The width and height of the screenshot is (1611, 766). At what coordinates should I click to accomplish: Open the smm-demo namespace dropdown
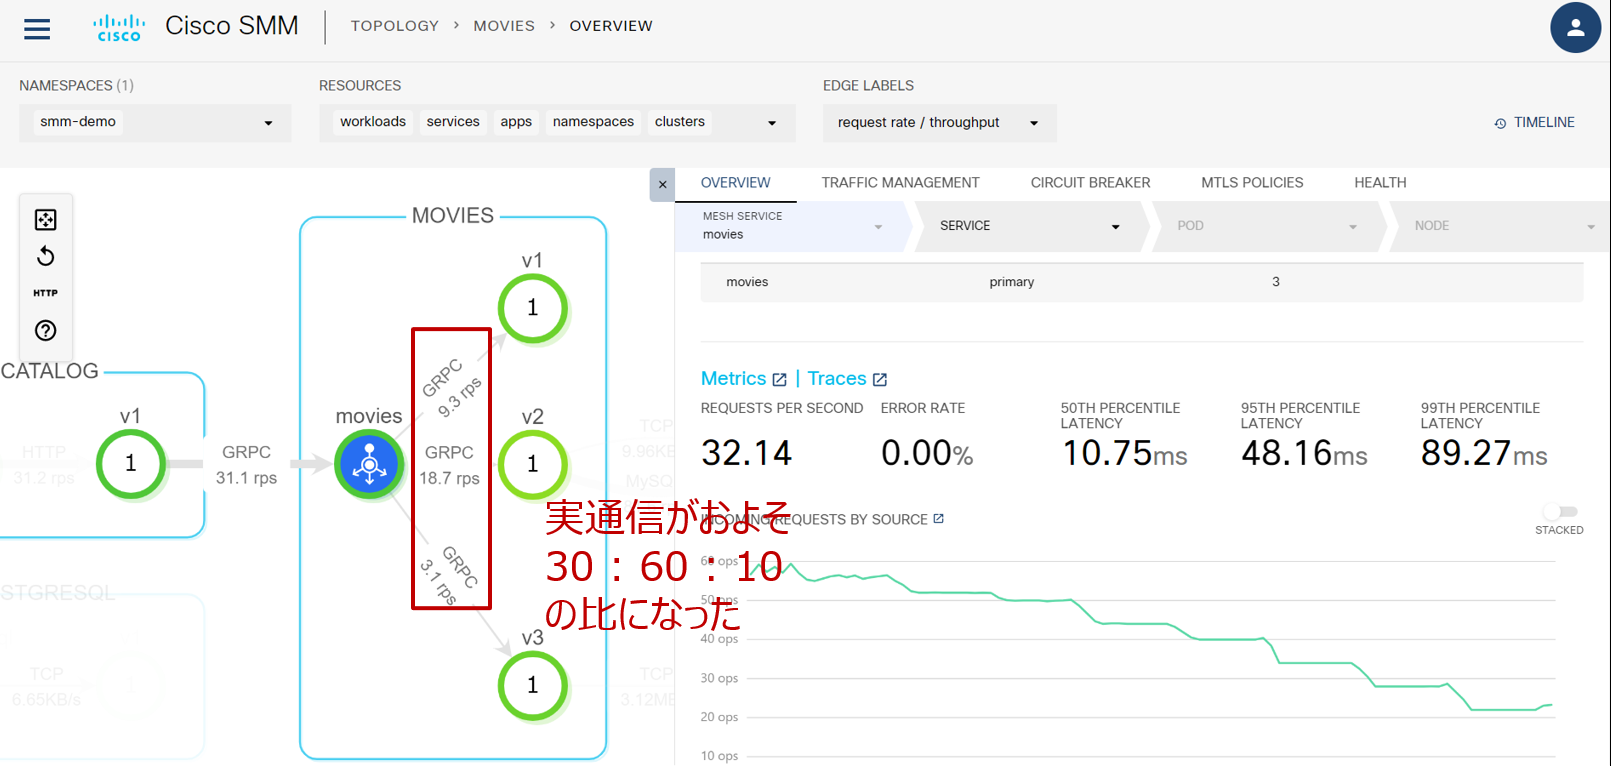click(x=155, y=123)
